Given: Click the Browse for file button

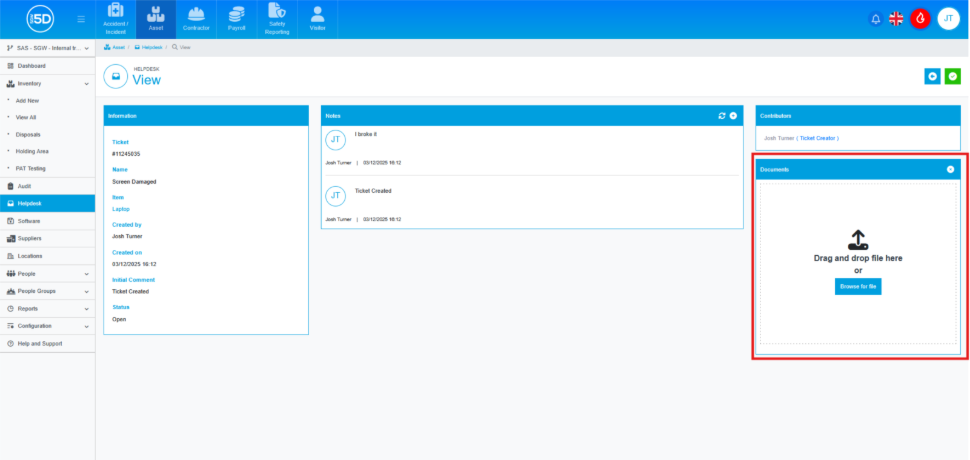Looking at the screenshot, I should pos(858,287).
